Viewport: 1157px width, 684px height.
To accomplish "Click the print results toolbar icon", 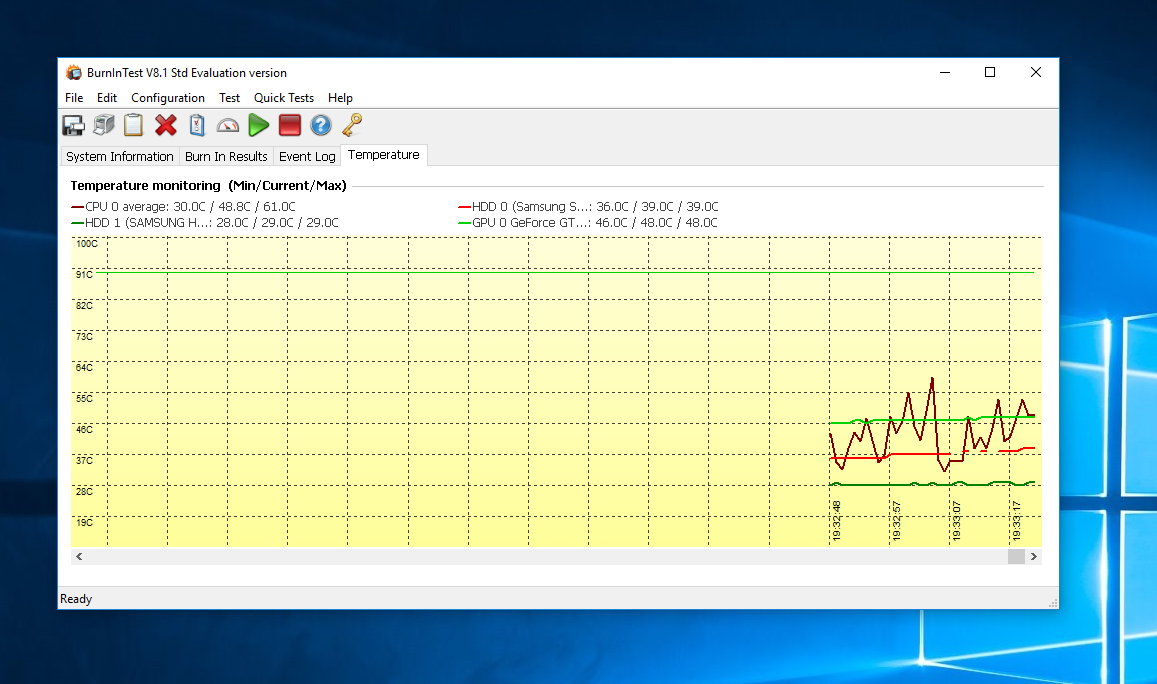I will pyautogui.click(x=103, y=125).
